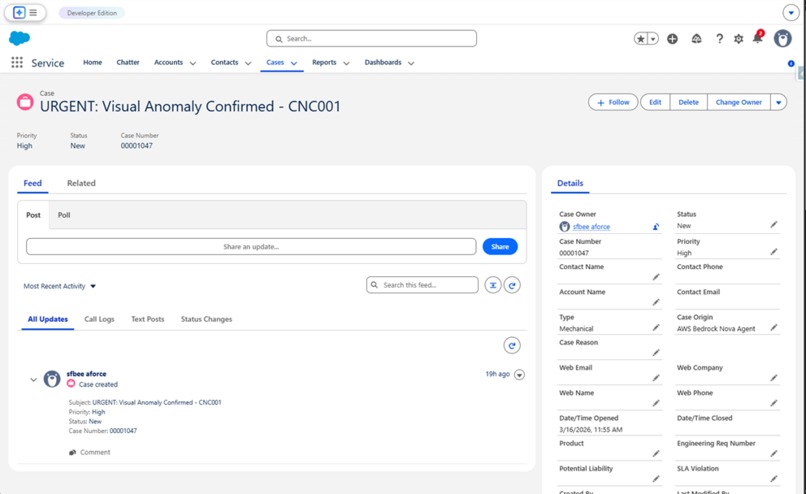Edit the Case Reason pencil icon
This screenshot has height=494, width=806.
click(656, 353)
